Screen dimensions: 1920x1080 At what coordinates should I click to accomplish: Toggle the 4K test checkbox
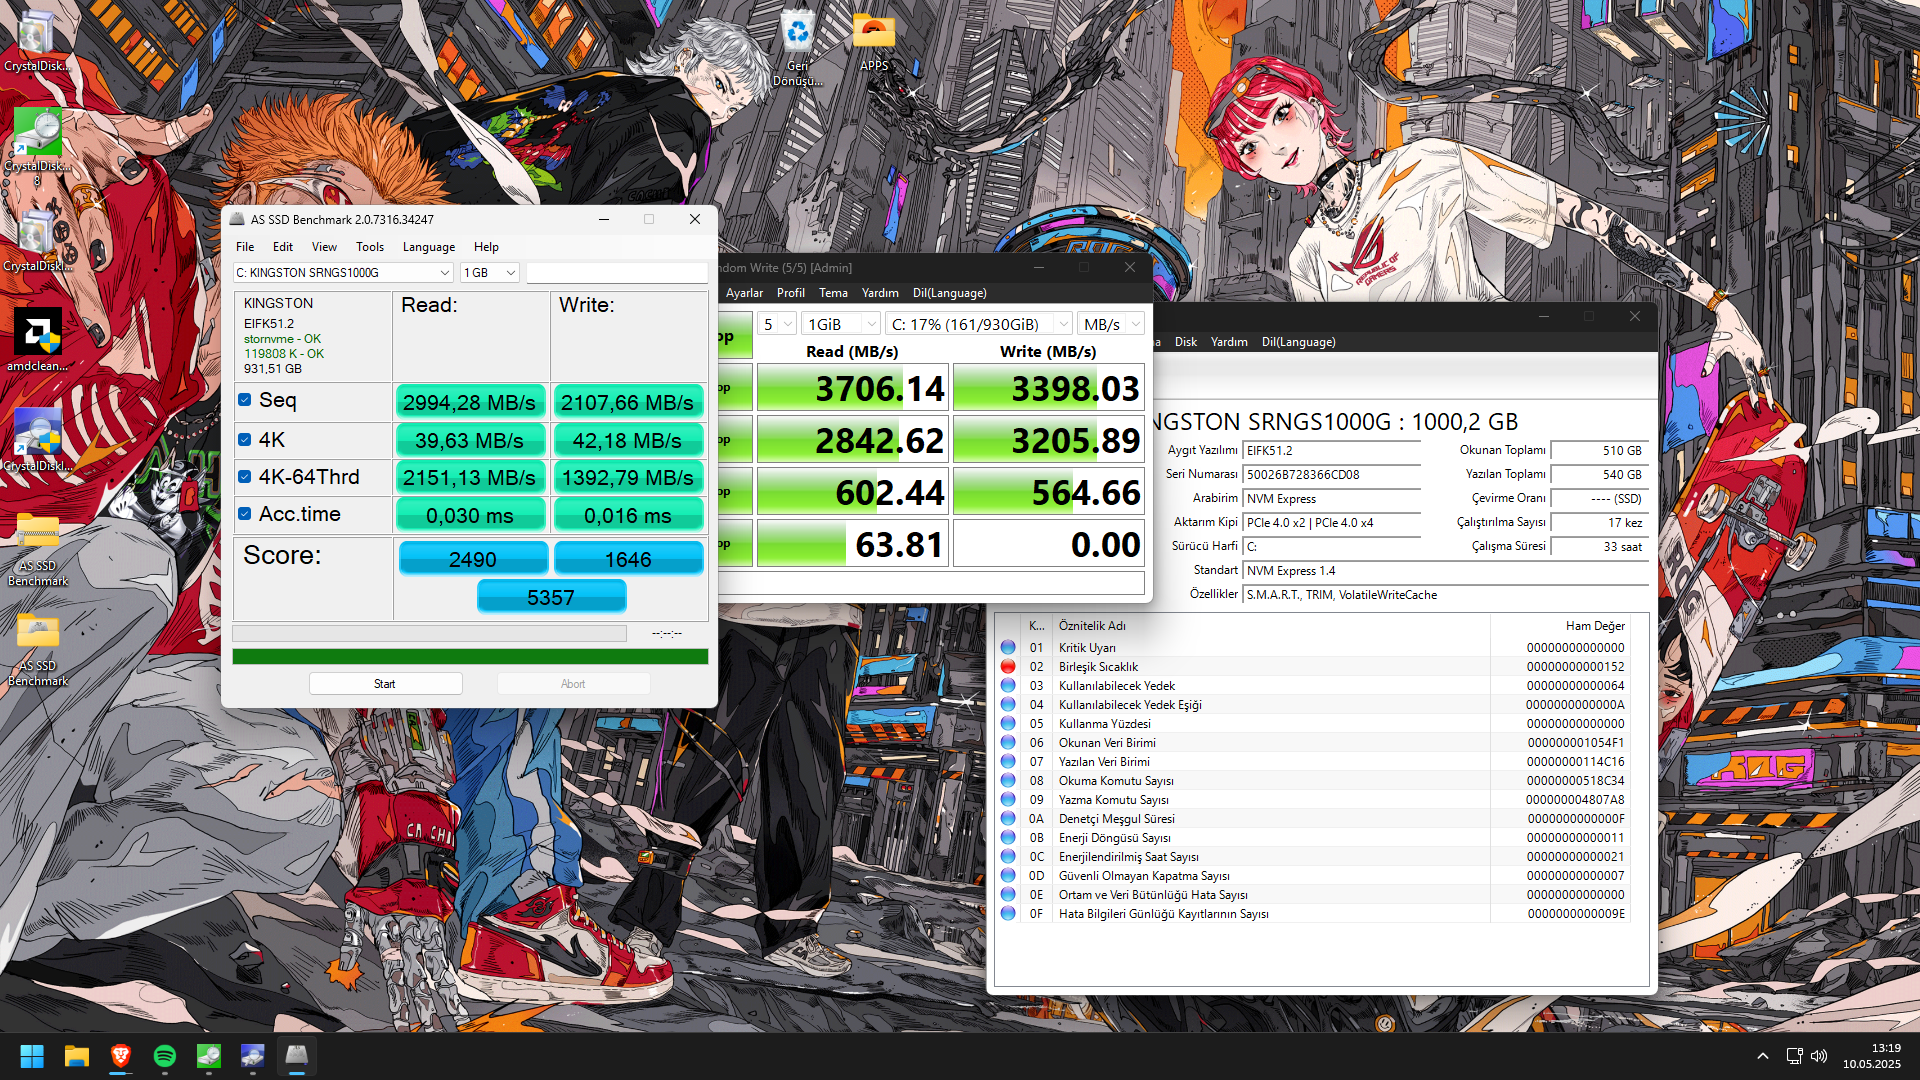(244, 440)
